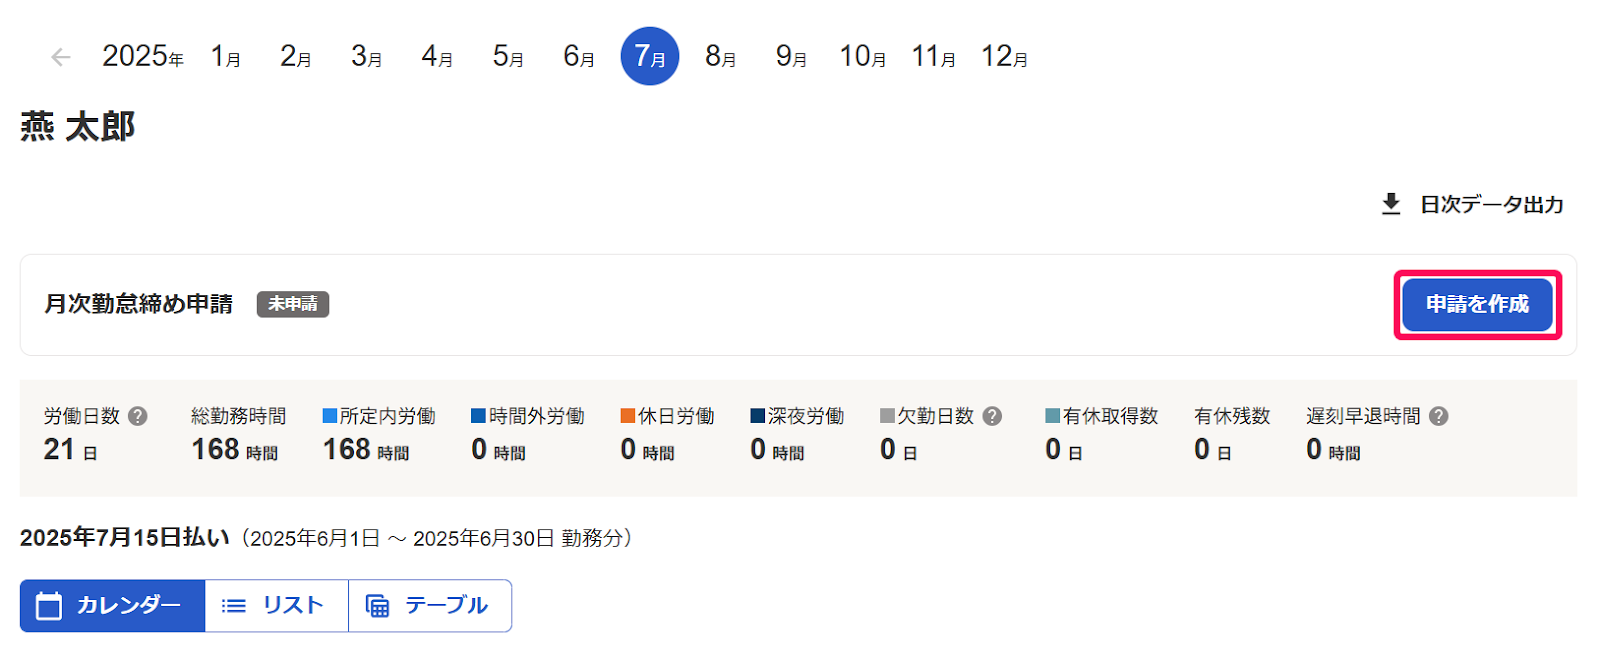This screenshot has height=659, width=1600.
Task: Click help icon next to 遅刻早退時間
Action: point(1438,416)
